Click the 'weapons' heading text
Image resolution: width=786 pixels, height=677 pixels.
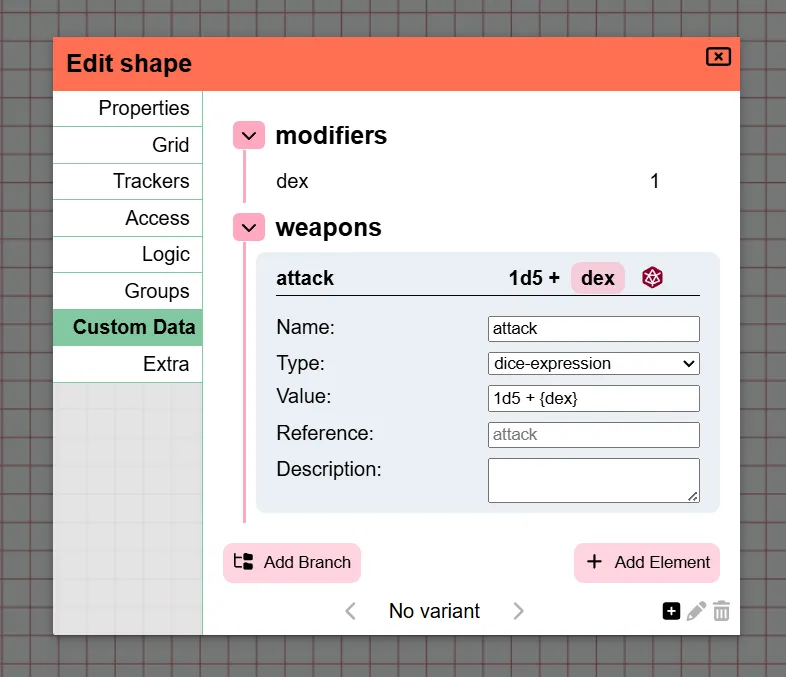click(329, 228)
